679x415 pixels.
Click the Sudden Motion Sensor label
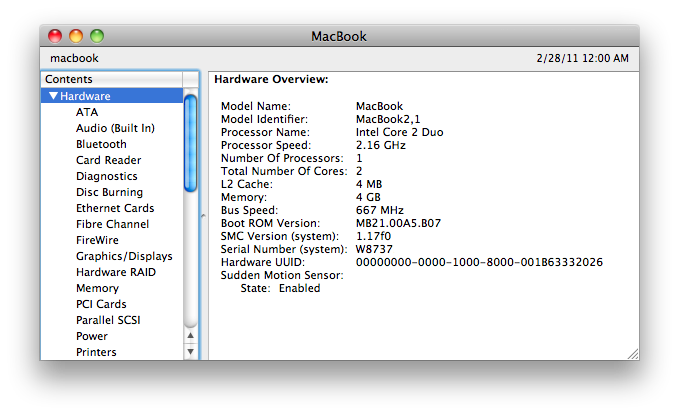[x=282, y=275]
